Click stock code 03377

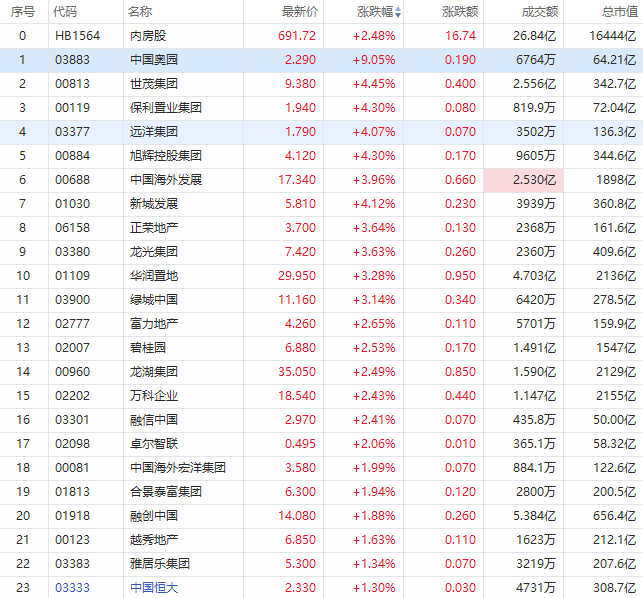72,132
